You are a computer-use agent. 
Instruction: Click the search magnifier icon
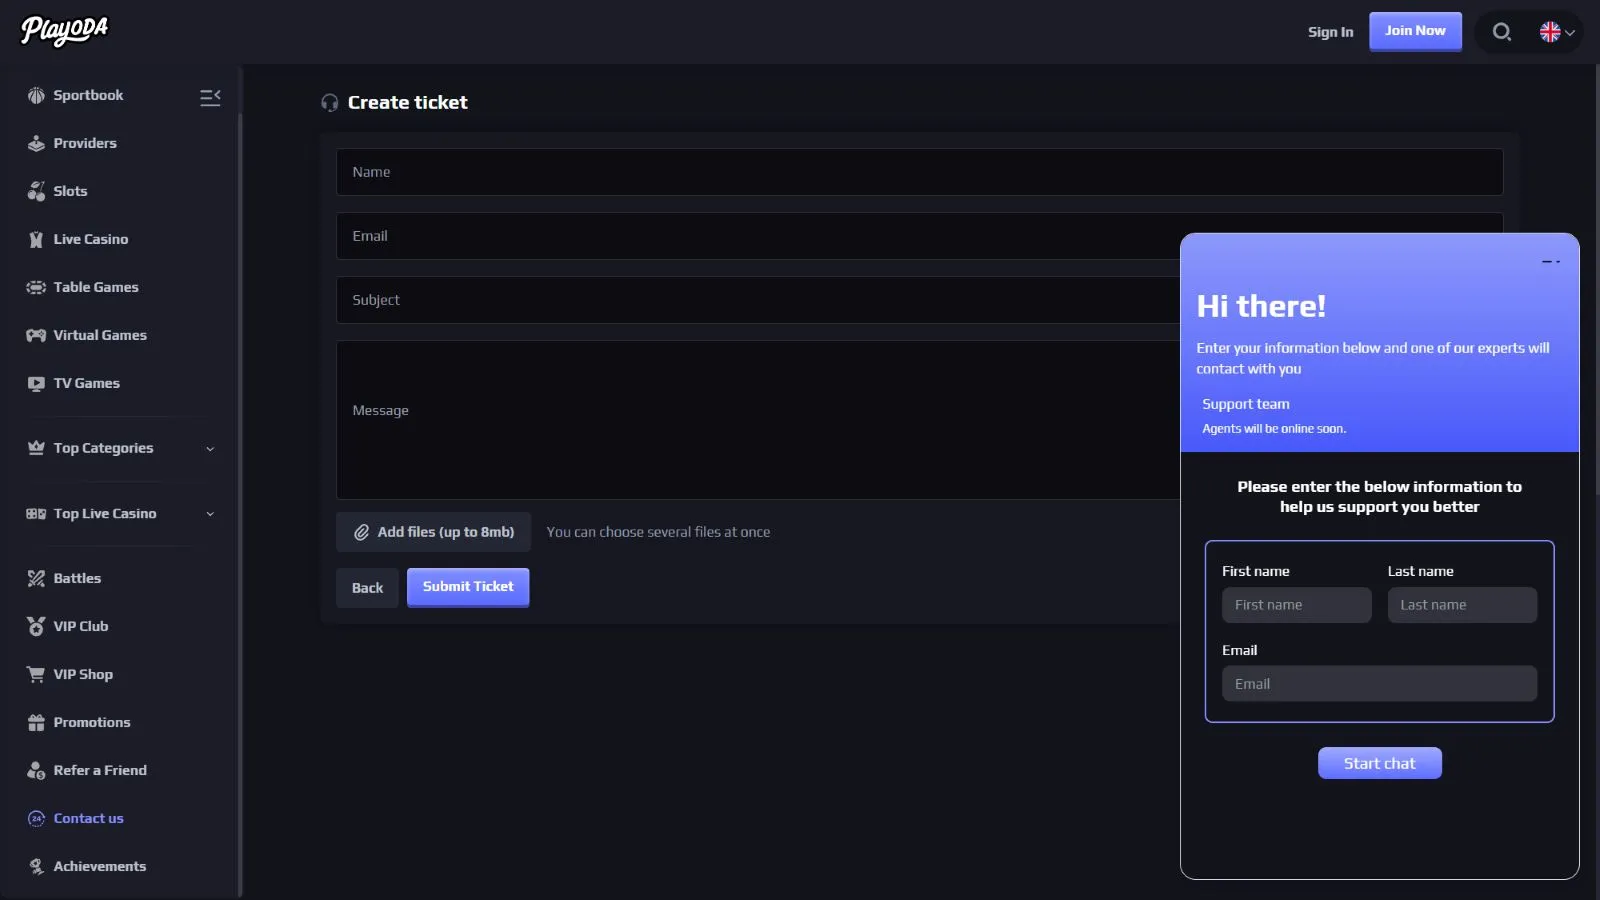tap(1501, 32)
